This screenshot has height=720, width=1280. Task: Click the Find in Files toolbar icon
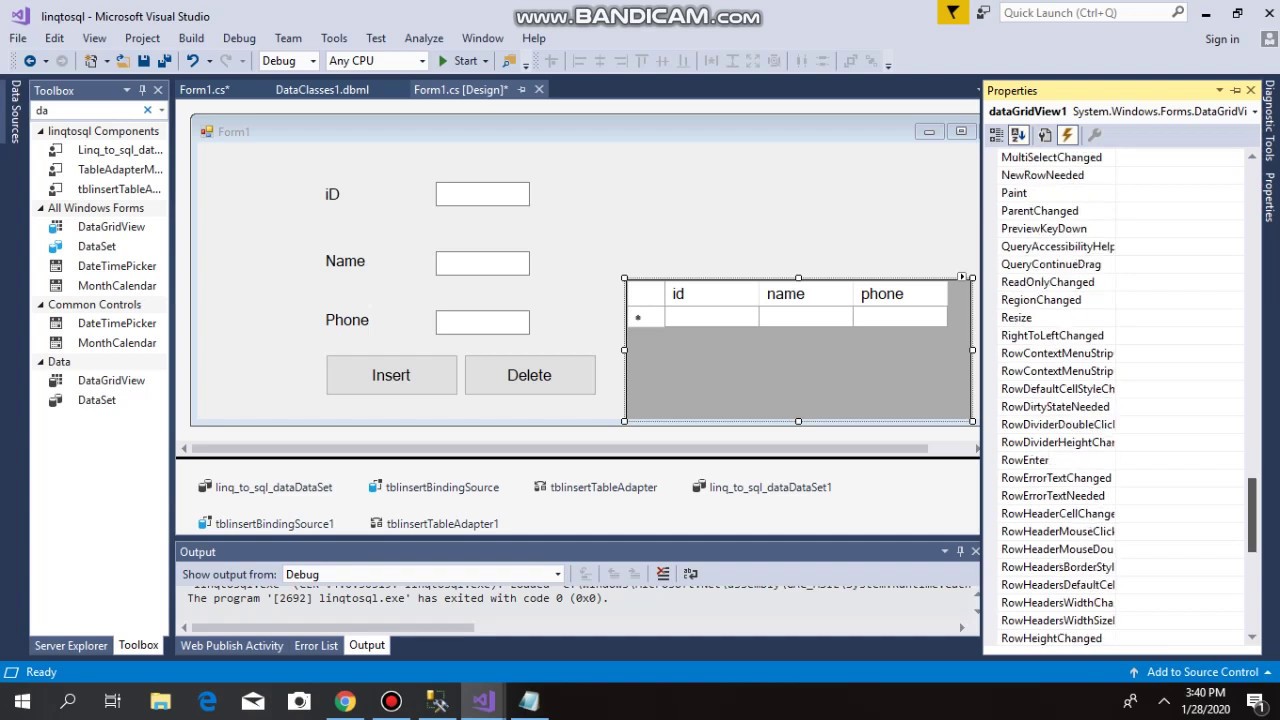point(509,61)
